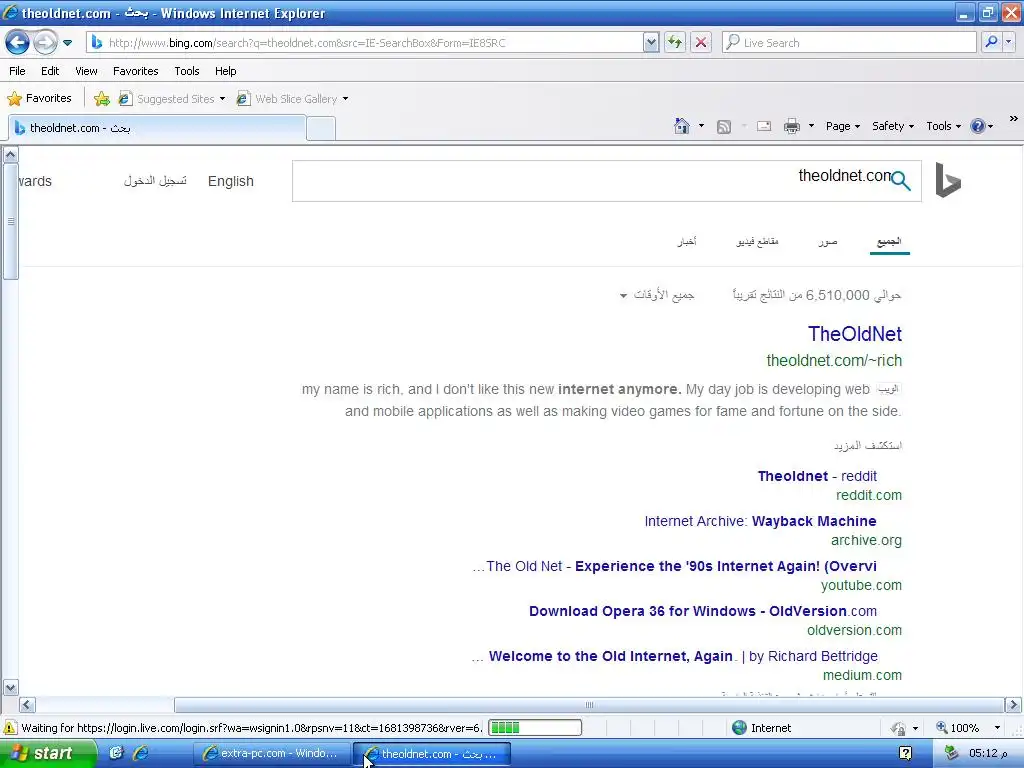Screen dimensions: 1024x768
Task: Click the New Tab button
Action: tap(321, 129)
